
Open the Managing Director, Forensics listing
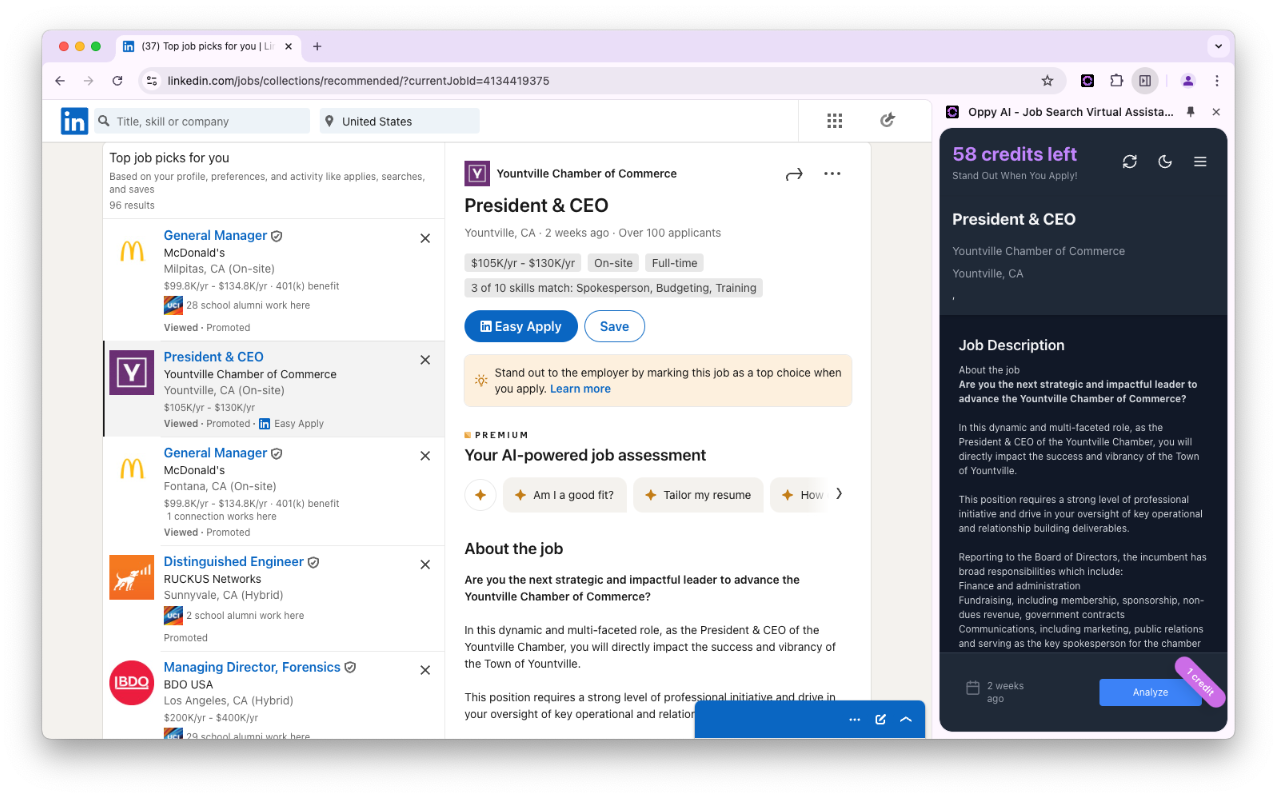point(252,667)
